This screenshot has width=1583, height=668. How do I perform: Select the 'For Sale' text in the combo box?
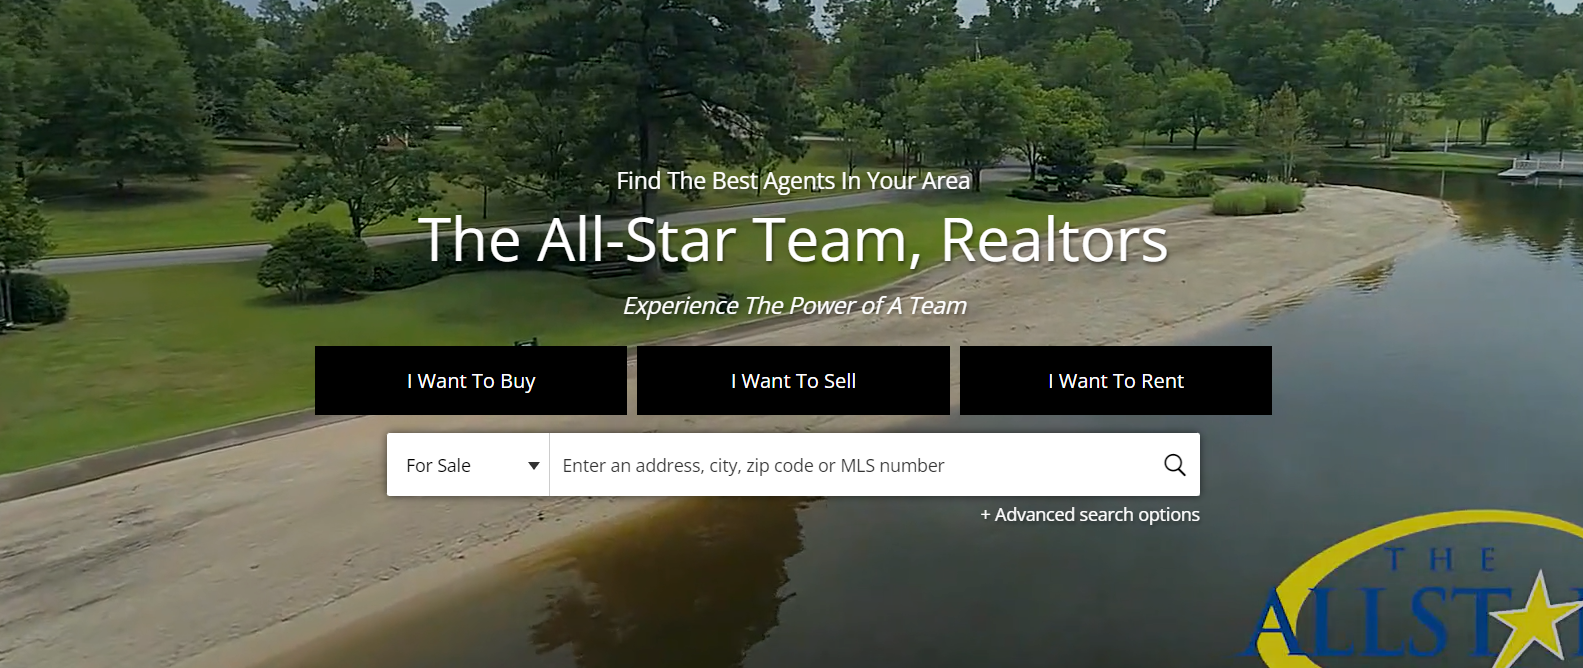point(438,466)
